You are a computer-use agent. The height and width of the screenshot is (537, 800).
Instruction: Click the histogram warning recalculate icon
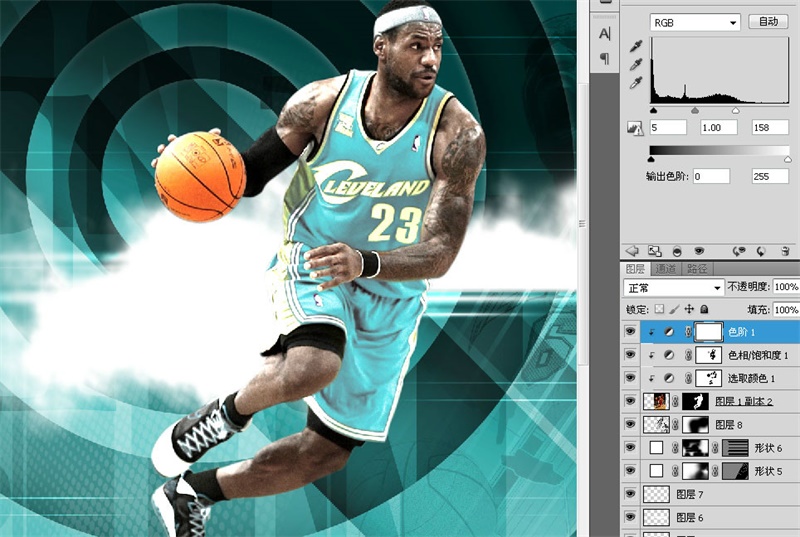[x=633, y=128]
